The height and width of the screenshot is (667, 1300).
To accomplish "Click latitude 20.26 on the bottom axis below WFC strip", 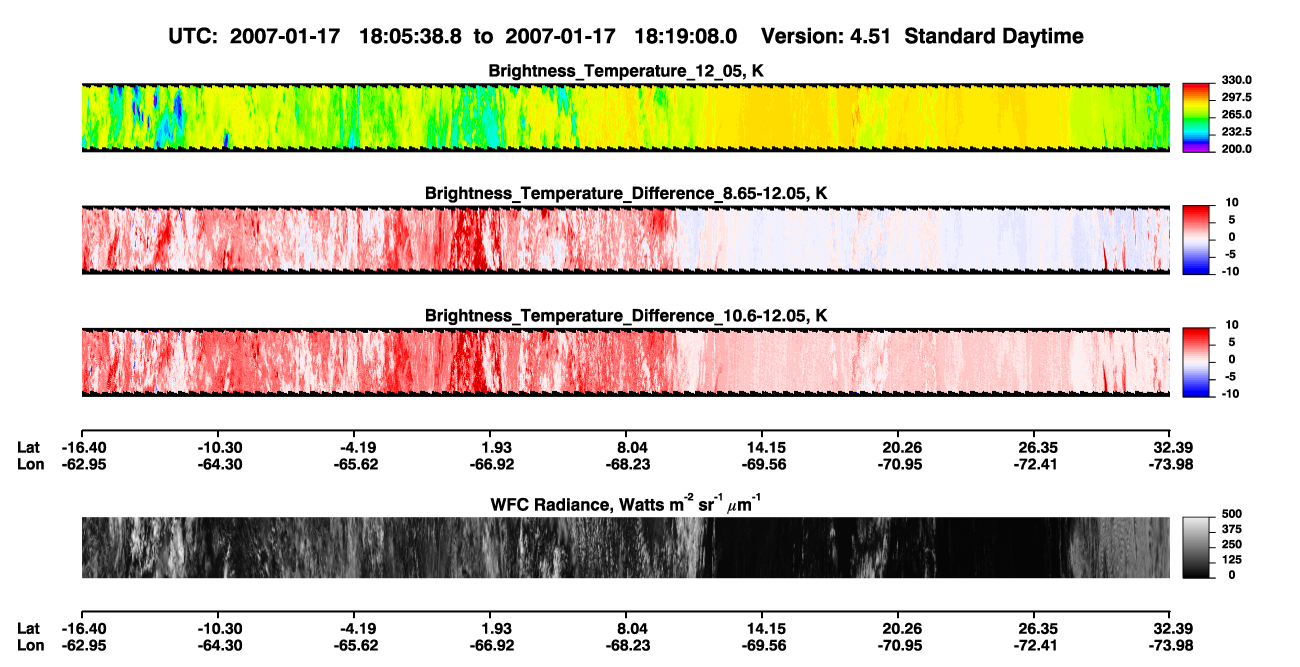I will point(898,628).
